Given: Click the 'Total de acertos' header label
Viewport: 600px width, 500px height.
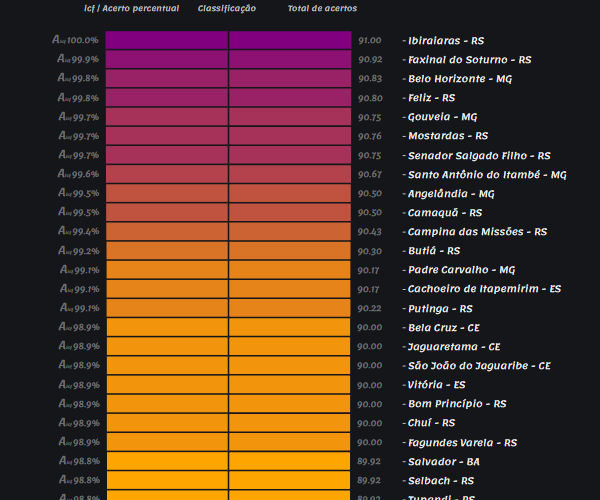Looking at the screenshot, I should [x=322, y=8].
